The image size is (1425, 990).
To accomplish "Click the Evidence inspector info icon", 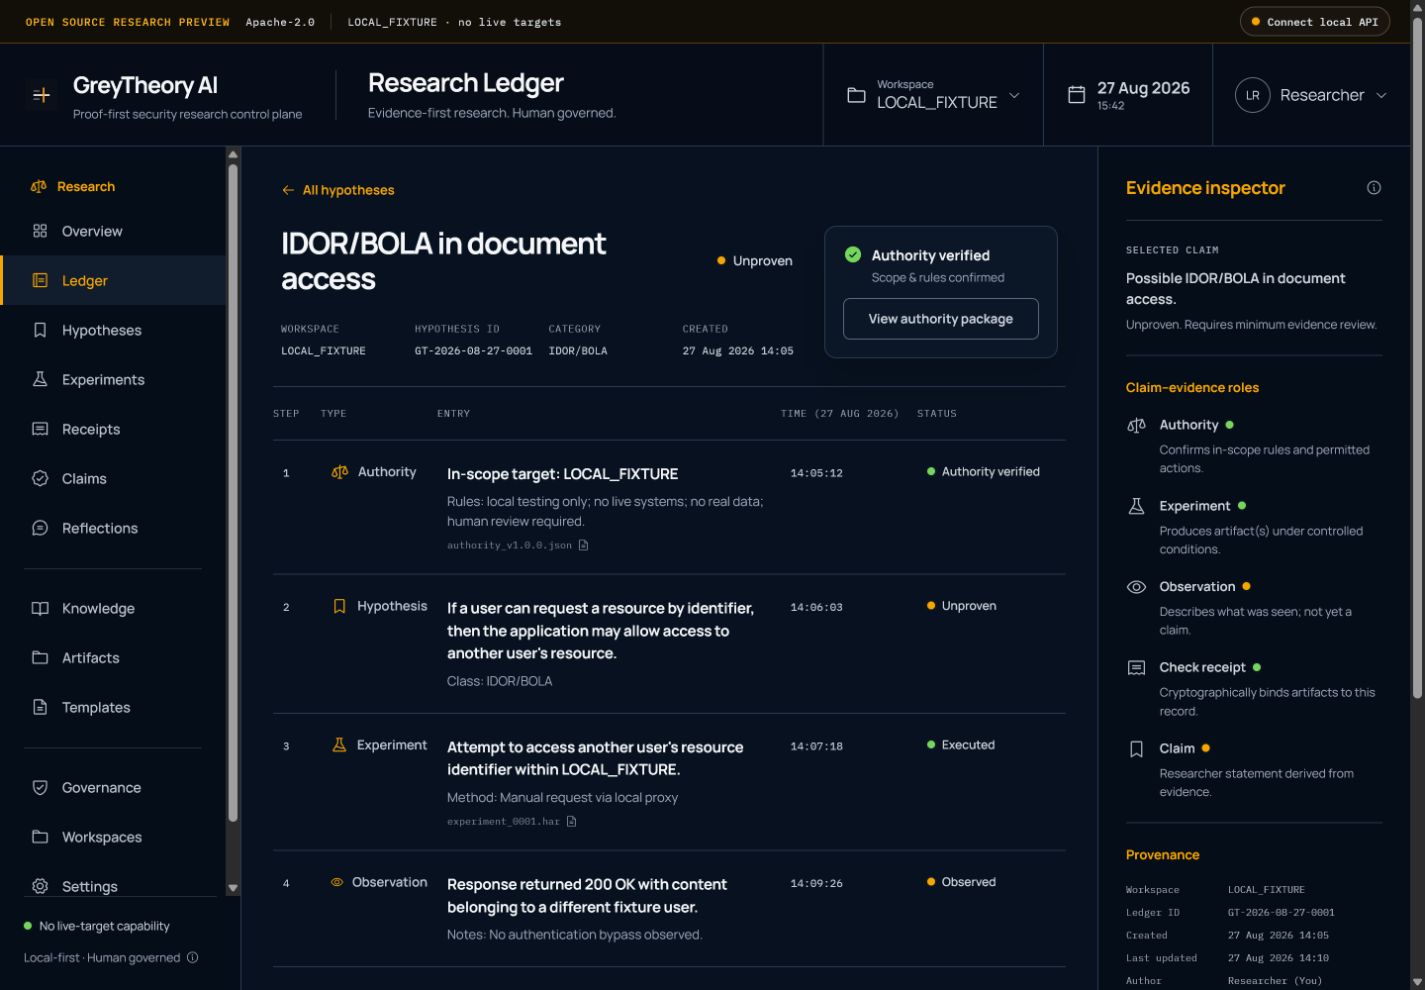I will coord(1374,188).
